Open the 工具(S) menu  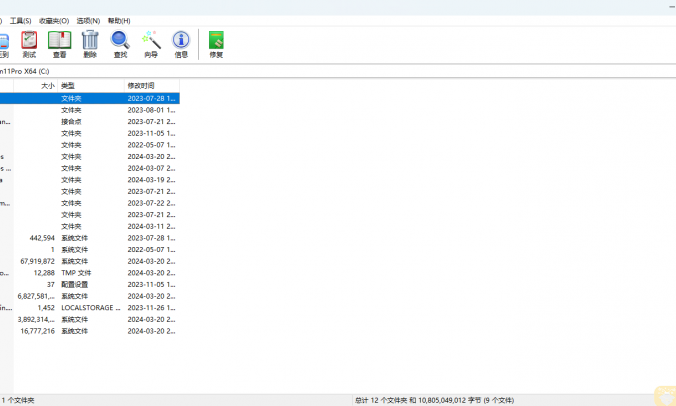click(x=20, y=21)
